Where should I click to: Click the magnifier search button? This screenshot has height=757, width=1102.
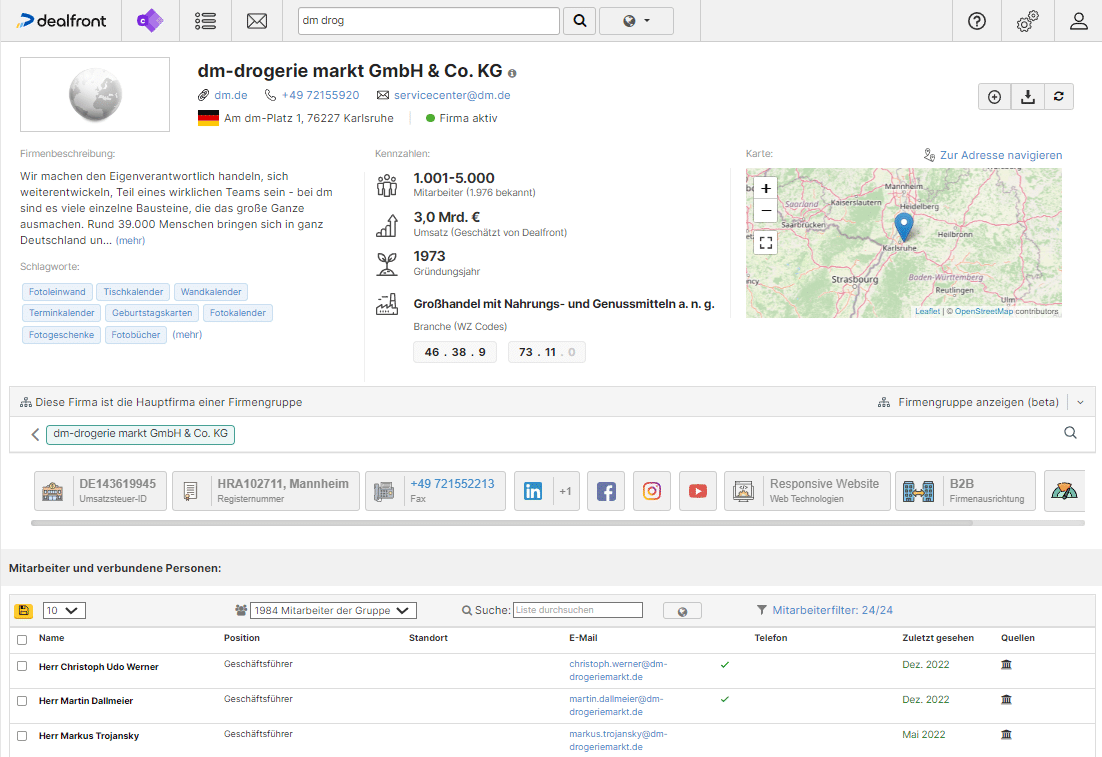point(580,21)
